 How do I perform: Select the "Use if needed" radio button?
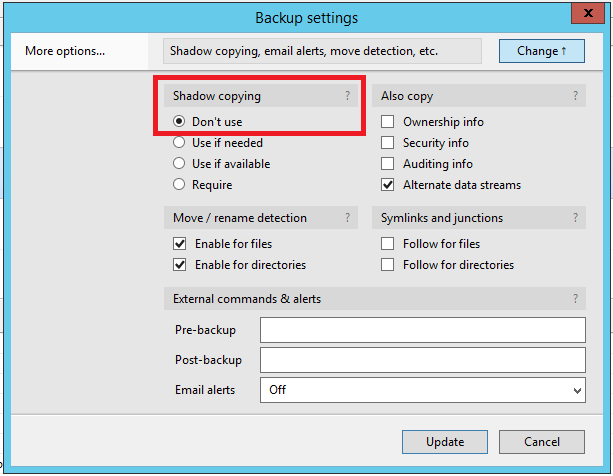[180, 143]
